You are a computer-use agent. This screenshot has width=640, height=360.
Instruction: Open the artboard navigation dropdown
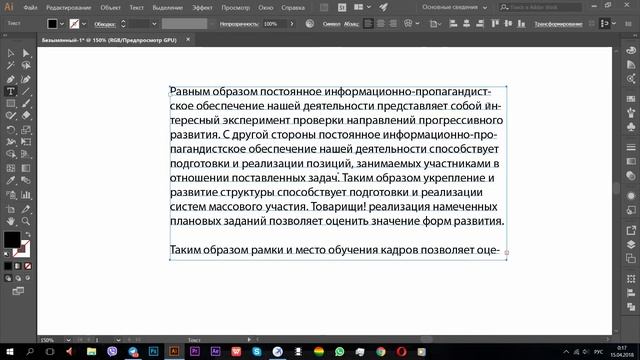[x=118, y=340]
